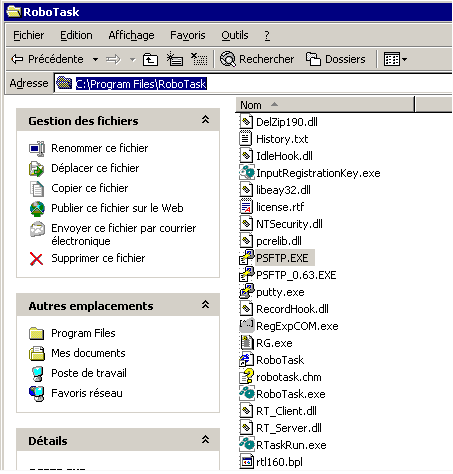Click the RTaskRun.exe gear icon
453x474 pixels.
pos(247,444)
